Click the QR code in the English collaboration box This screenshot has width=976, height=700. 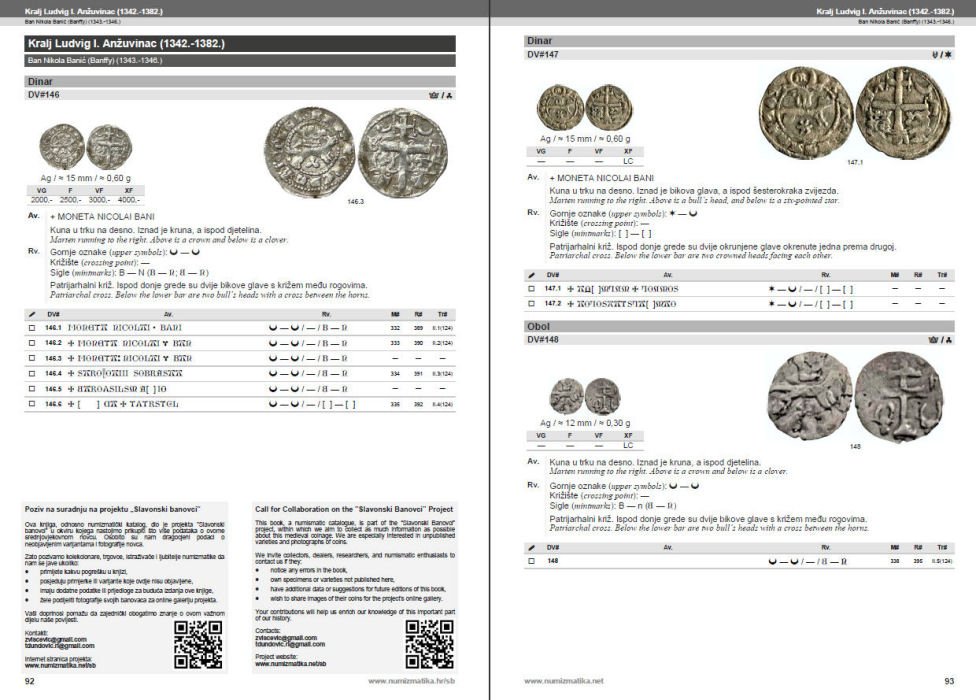coord(429,644)
